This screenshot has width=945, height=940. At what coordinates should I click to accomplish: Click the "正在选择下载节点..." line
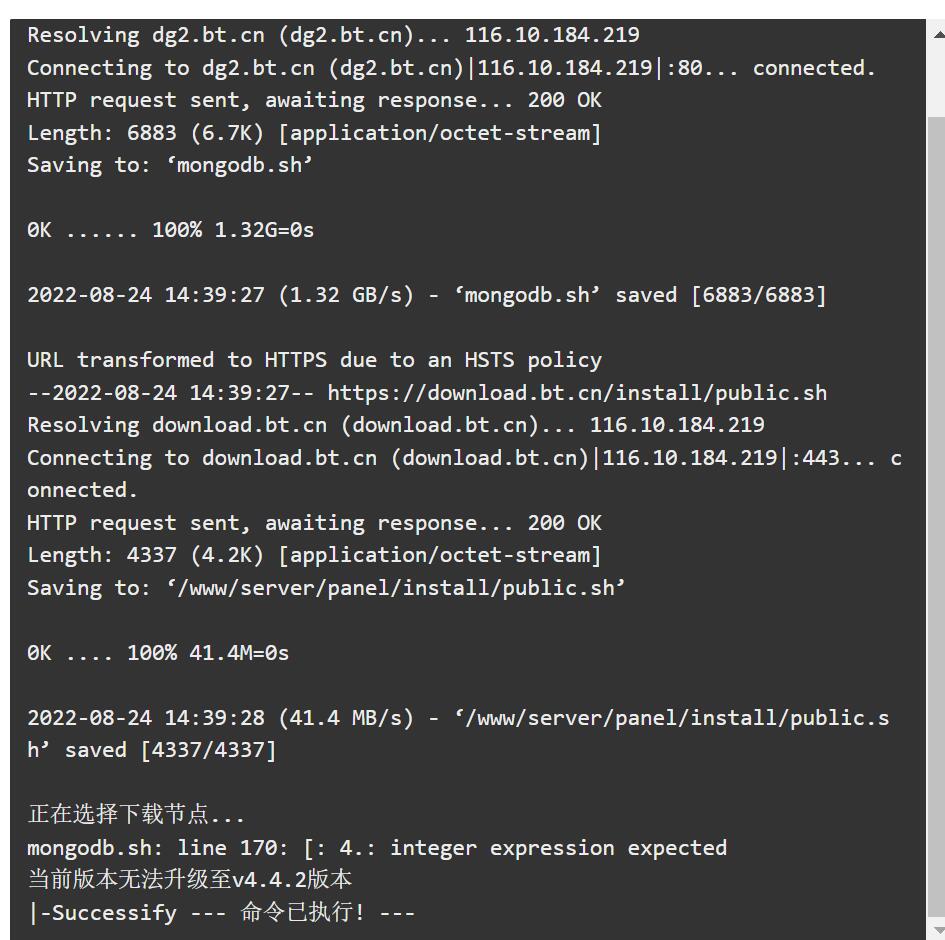click(x=136, y=815)
